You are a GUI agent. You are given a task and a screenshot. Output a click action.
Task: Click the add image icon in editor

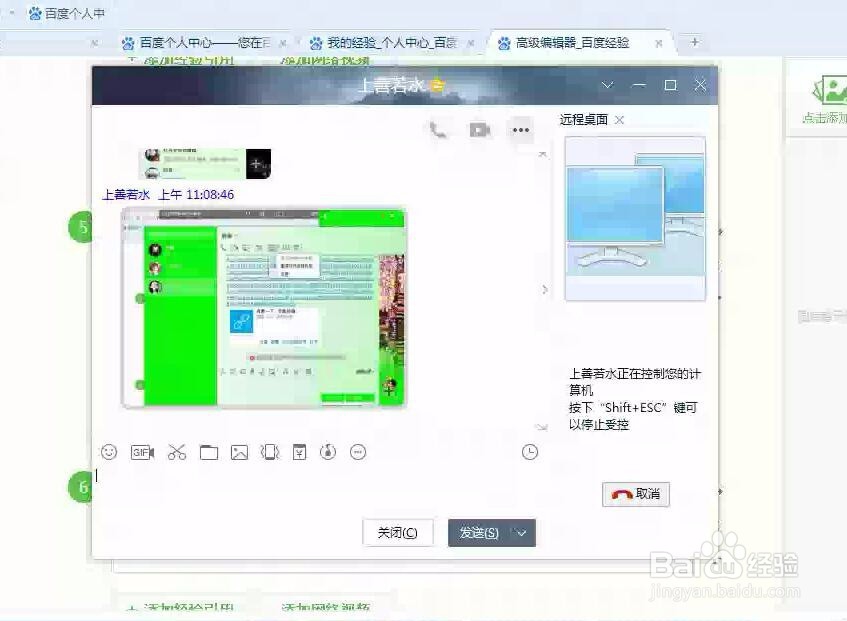click(x=828, y=90)
